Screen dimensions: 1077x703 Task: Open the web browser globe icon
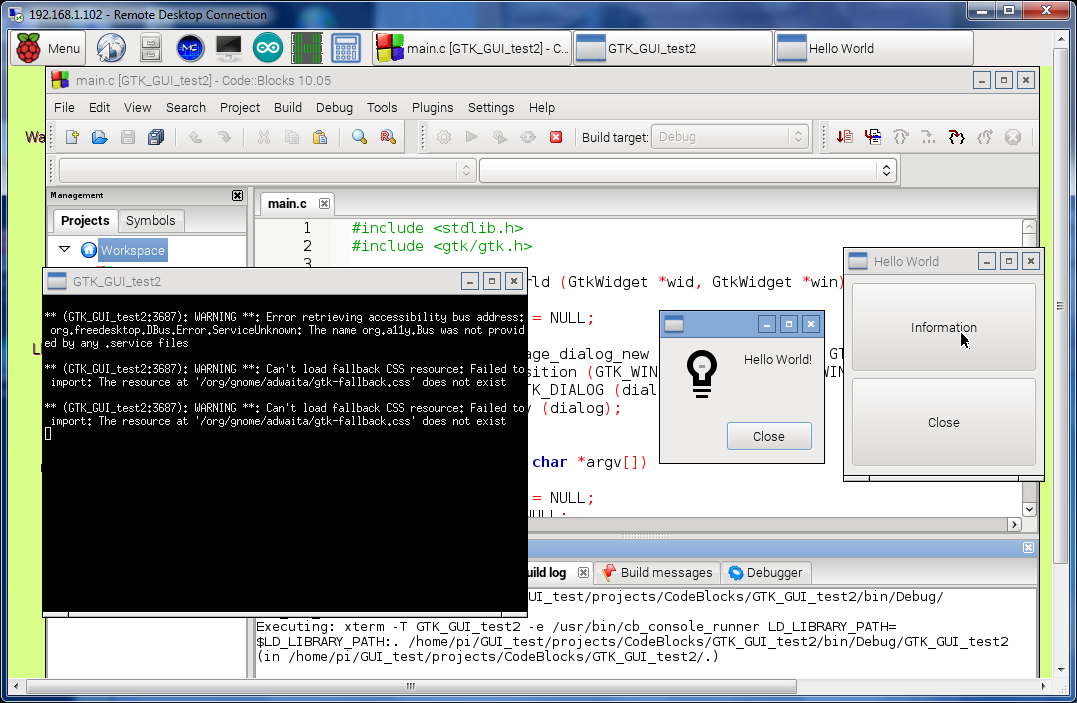point(111,48)
